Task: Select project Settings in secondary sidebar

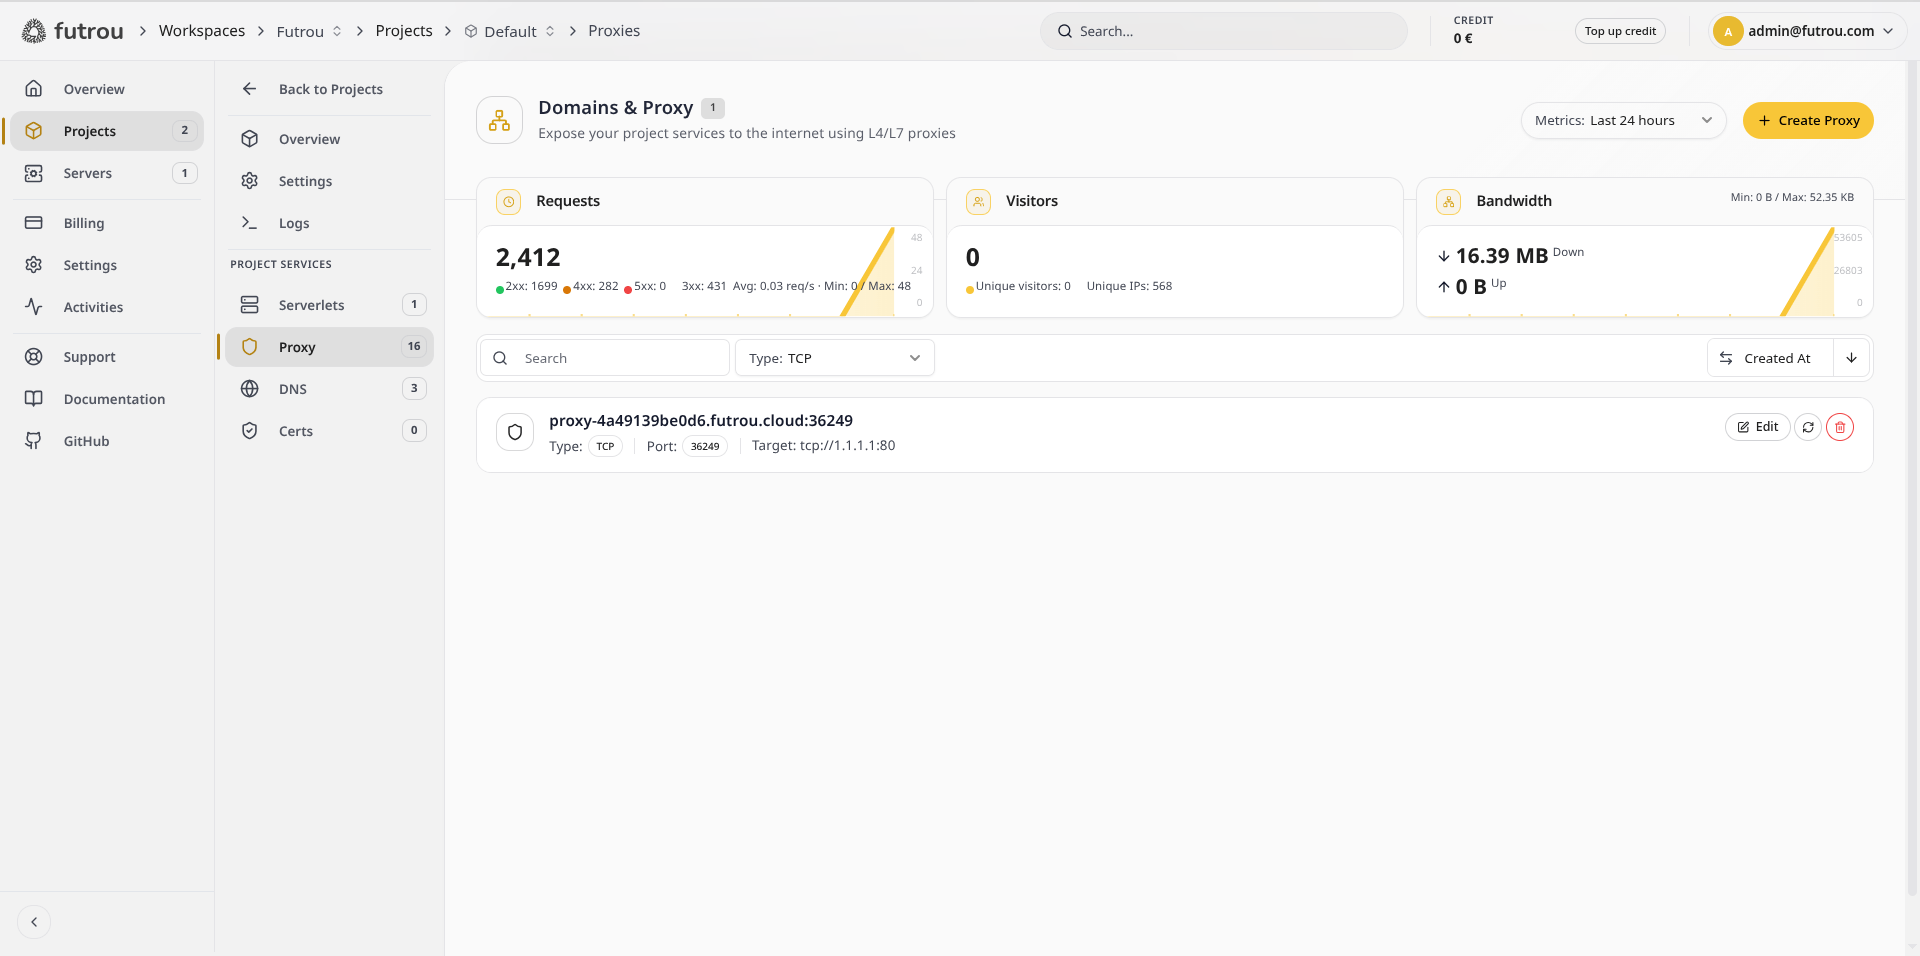Action: click(329, 181)
